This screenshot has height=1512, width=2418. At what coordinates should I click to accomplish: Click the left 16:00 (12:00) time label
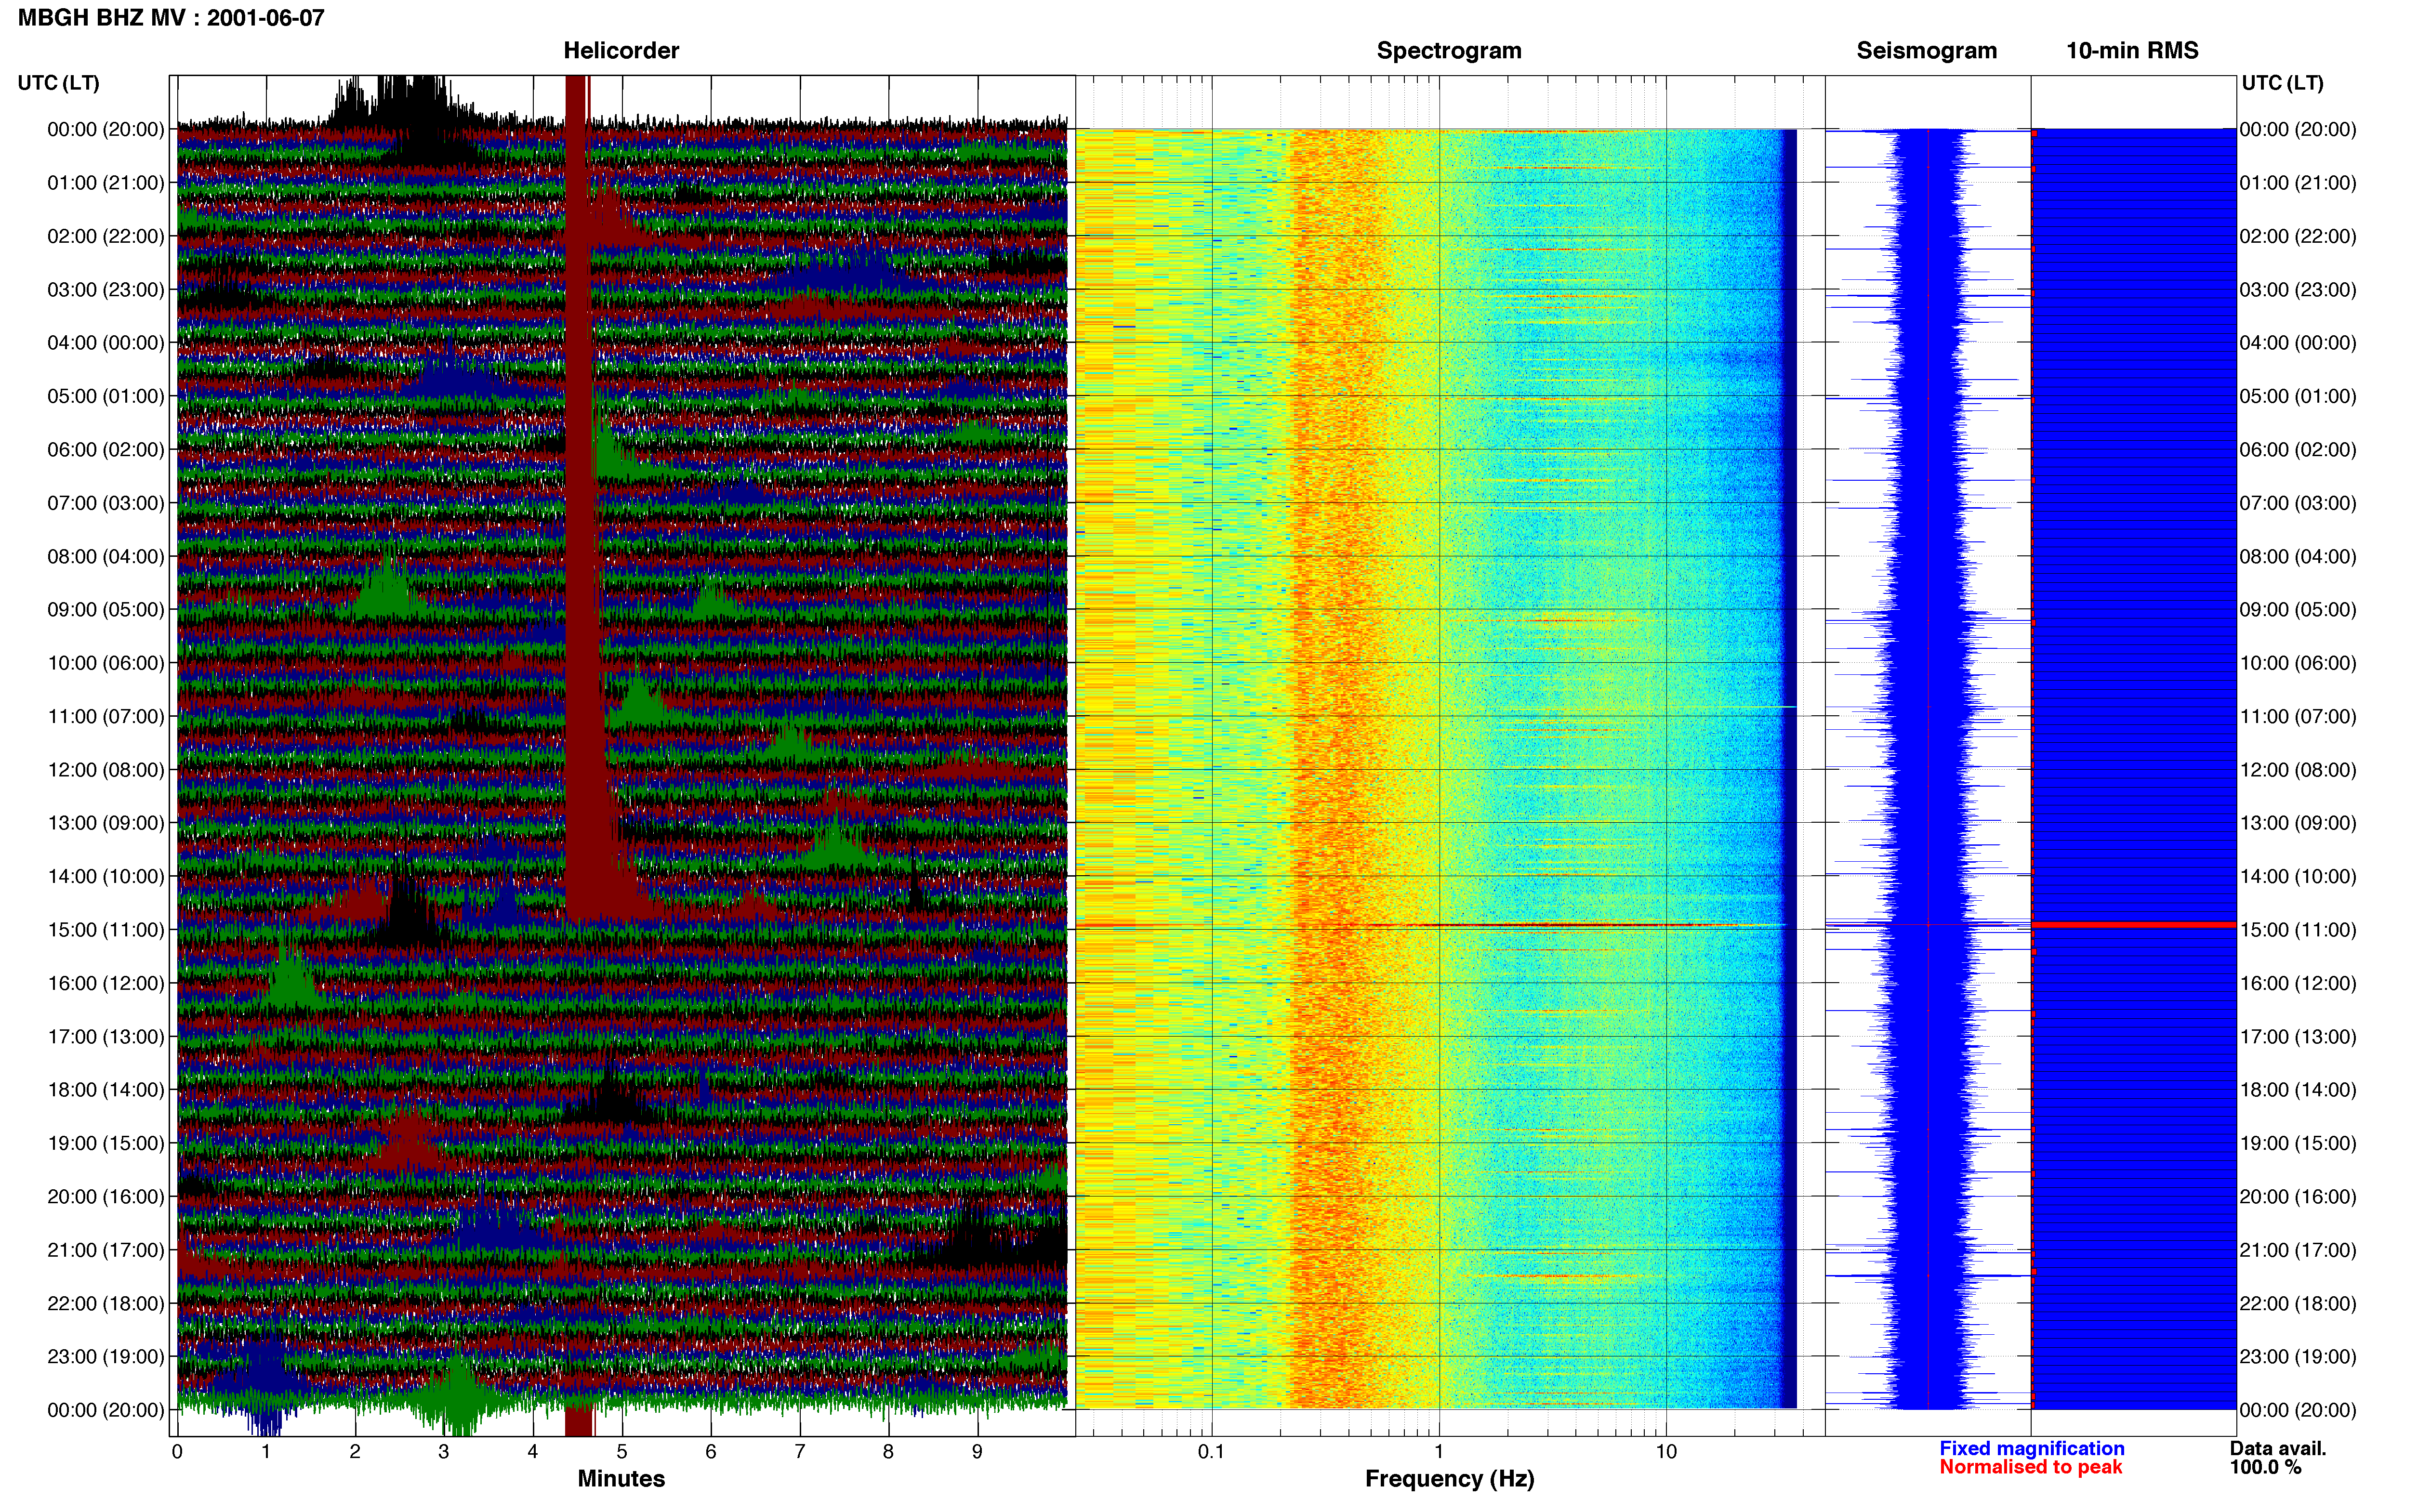[x=105, y=983]
